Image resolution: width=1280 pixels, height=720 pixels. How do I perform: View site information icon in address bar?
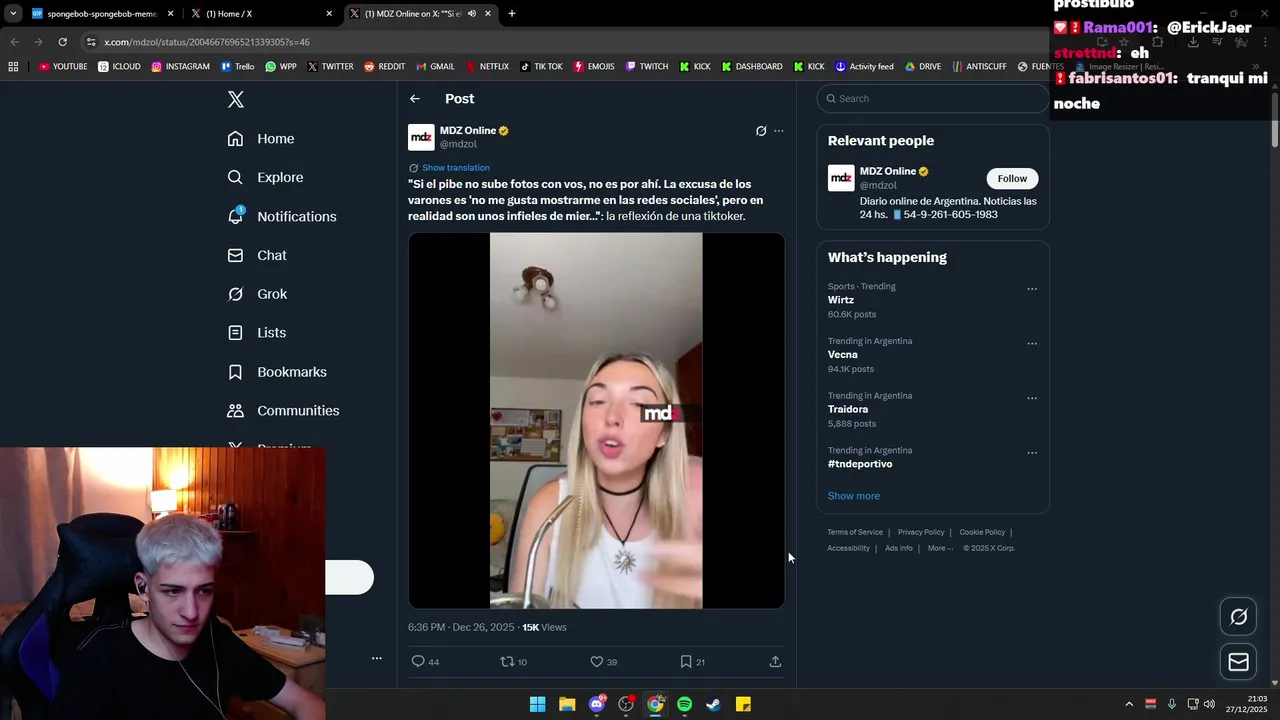[x=91, y=42]
